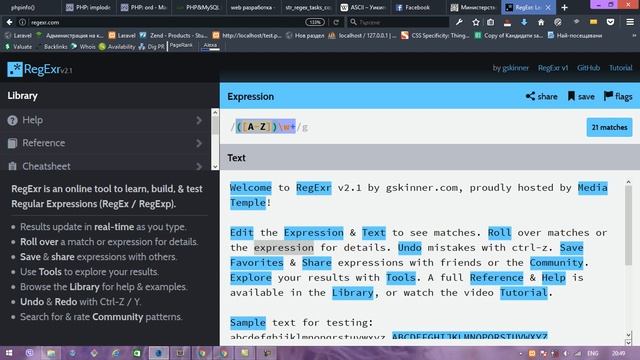Click the Whois toolbar item
Image resolution: width=640 pixels, height=360 pixels.
(83, 47)
